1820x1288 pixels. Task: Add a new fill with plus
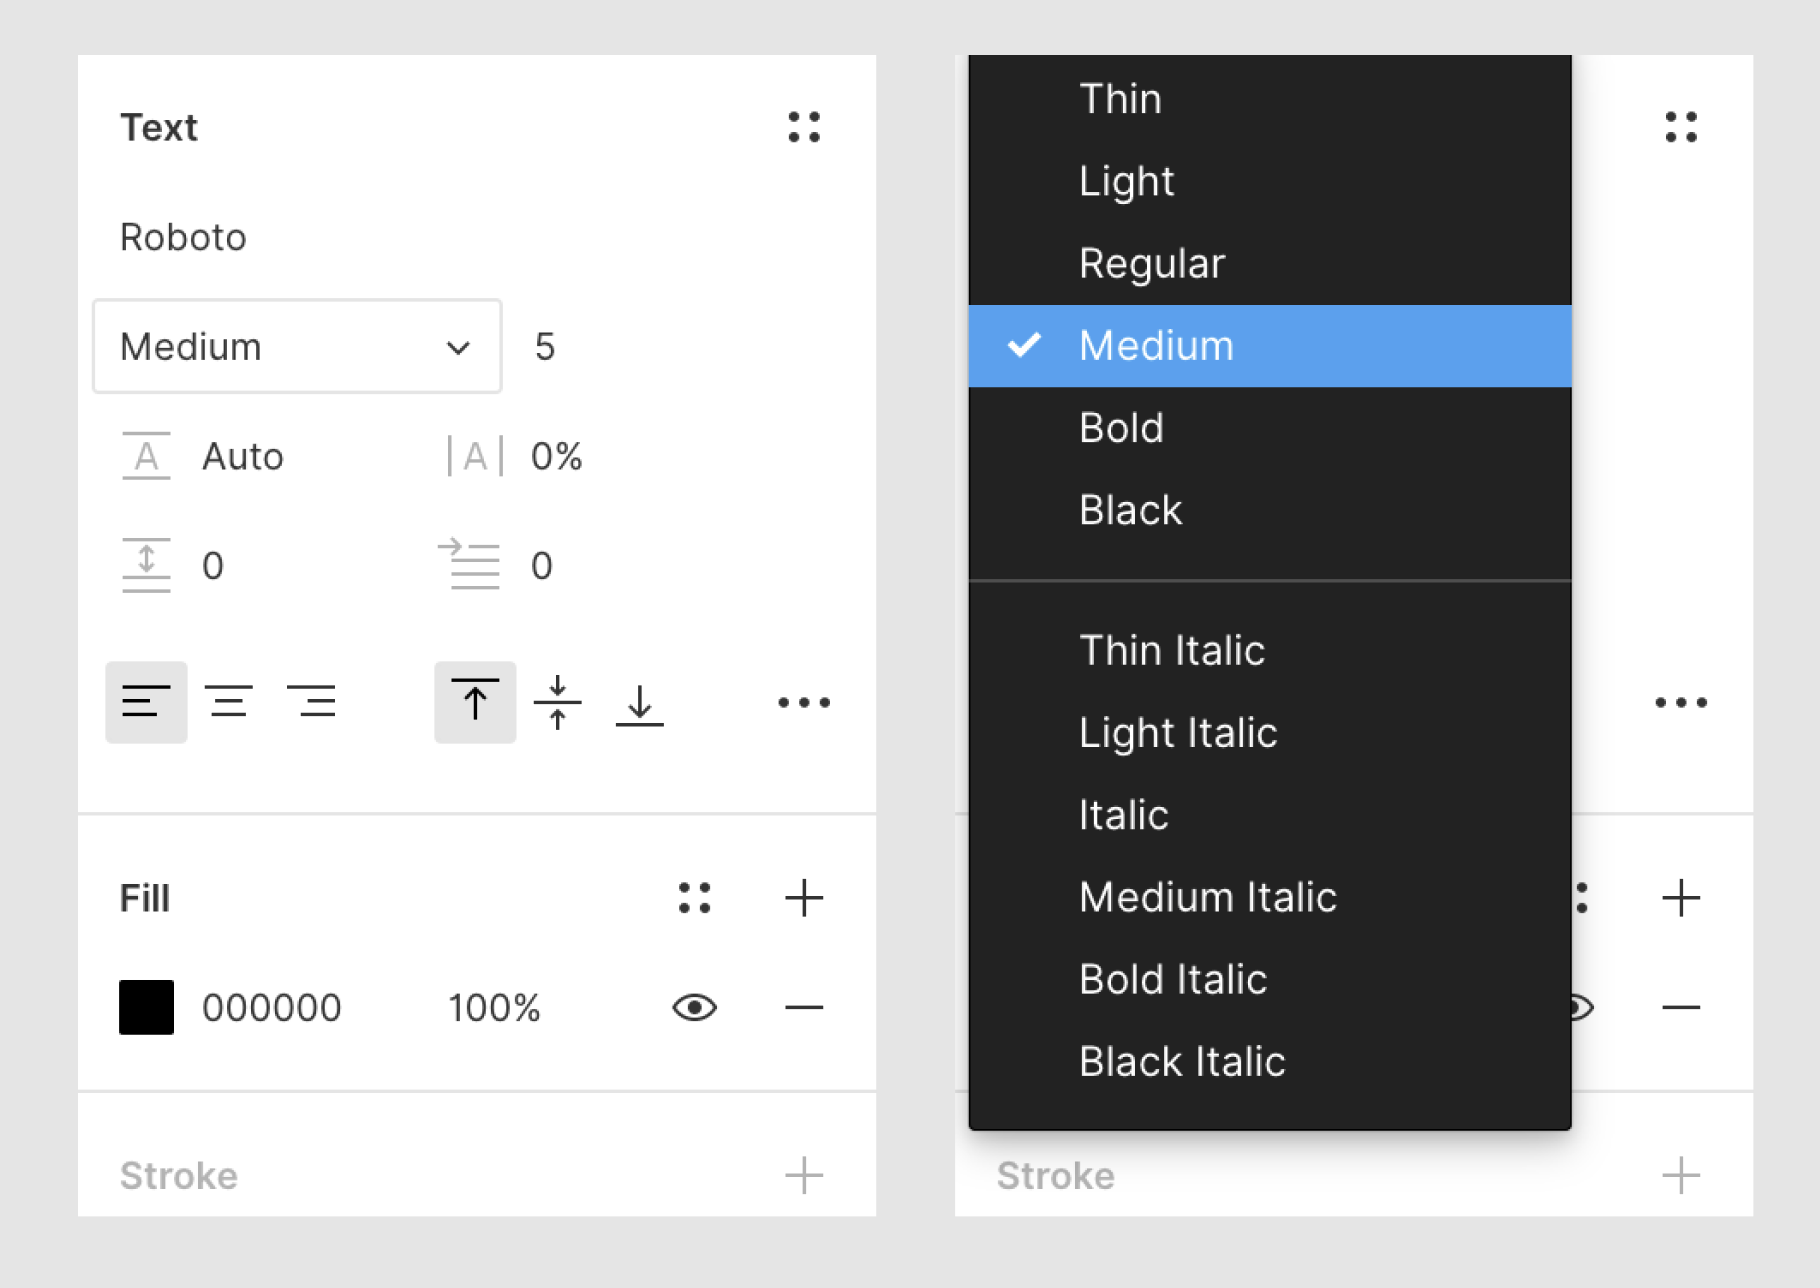804,898
